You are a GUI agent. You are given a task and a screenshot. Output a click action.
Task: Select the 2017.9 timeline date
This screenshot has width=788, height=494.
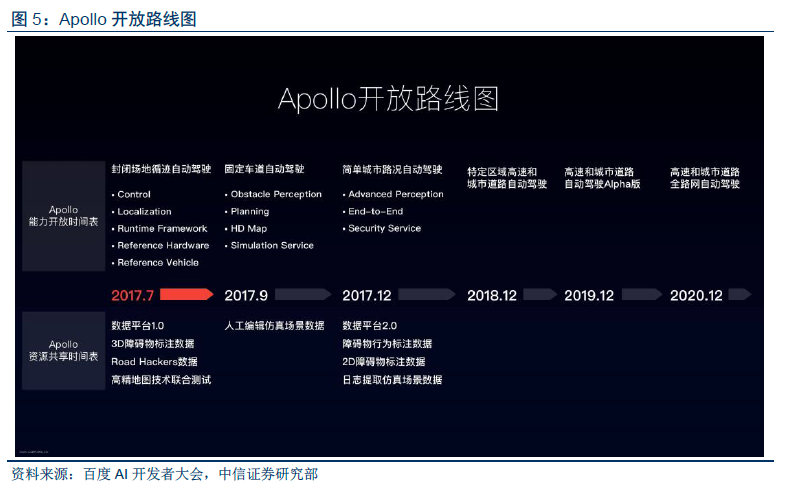coord(246,295)
